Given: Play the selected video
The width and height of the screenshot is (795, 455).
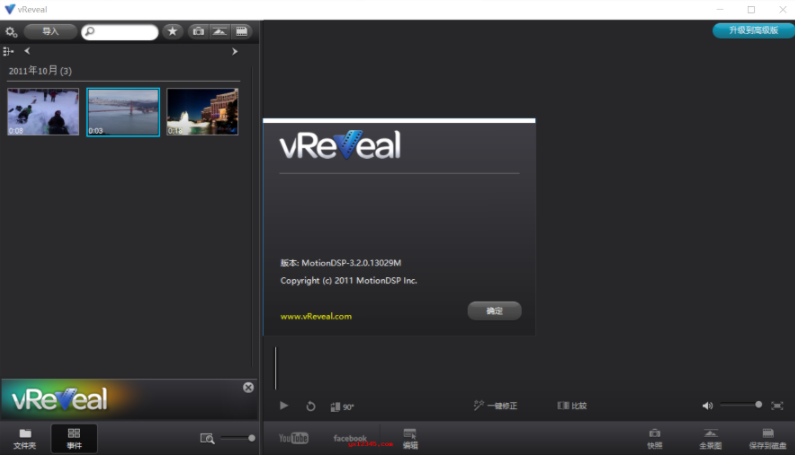Looking at the screenshot, I should coord(284,406).
